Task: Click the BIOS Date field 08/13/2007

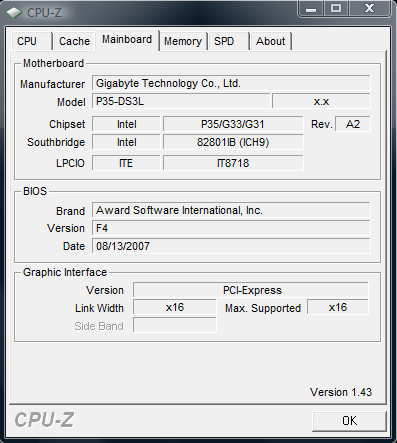Action: tap(231, 246)
